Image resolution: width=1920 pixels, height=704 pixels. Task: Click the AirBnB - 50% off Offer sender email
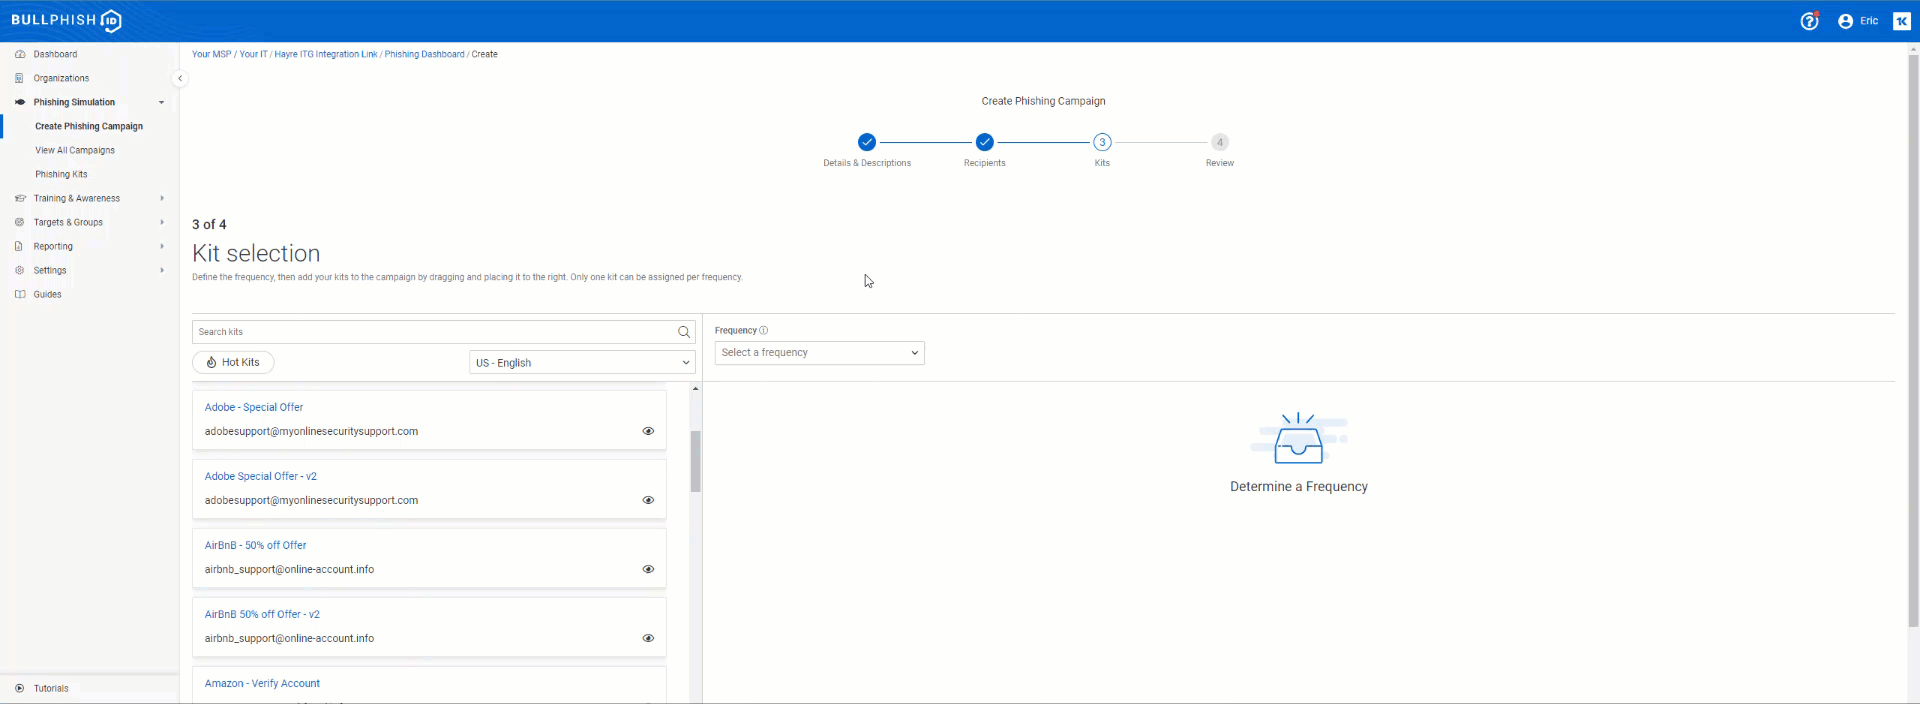289,569
